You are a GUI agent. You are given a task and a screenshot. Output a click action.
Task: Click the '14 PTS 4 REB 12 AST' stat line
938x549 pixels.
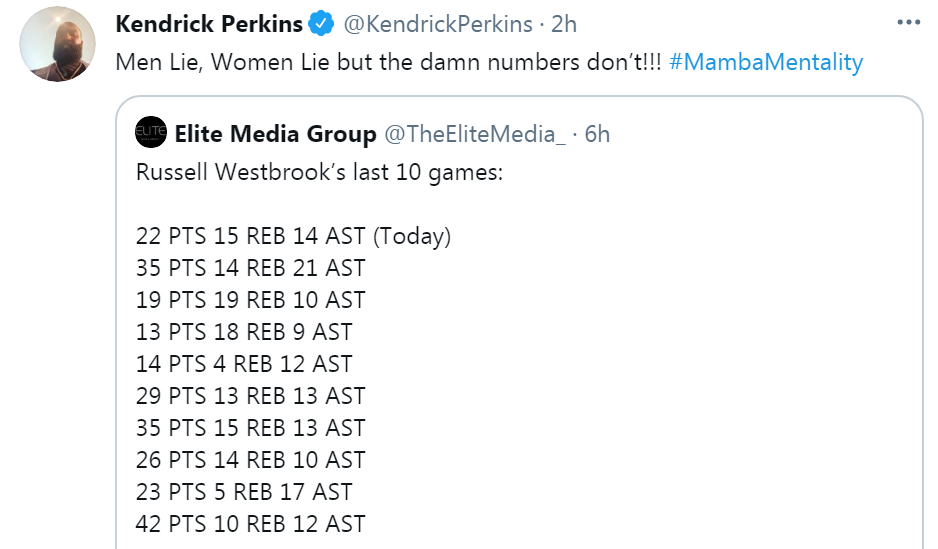click(x=244, y=364)
